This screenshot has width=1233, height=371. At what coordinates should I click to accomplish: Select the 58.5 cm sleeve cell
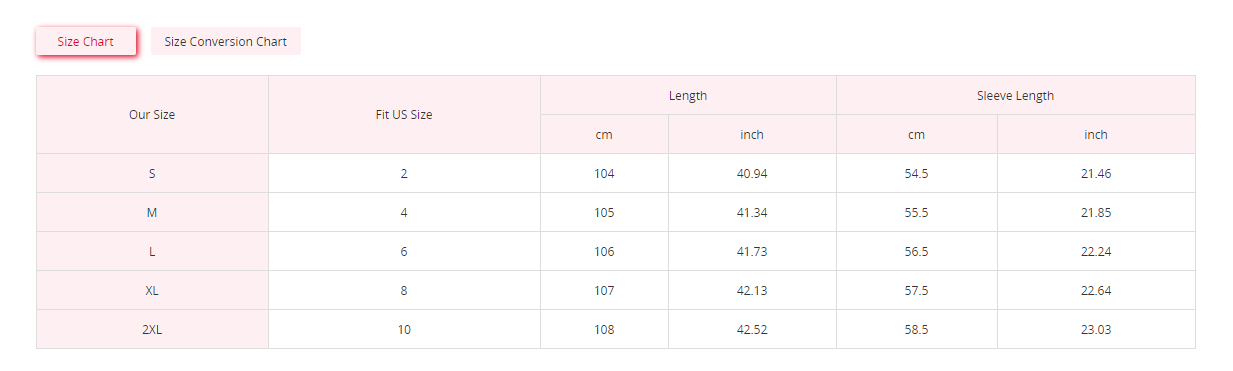[917, 329]
